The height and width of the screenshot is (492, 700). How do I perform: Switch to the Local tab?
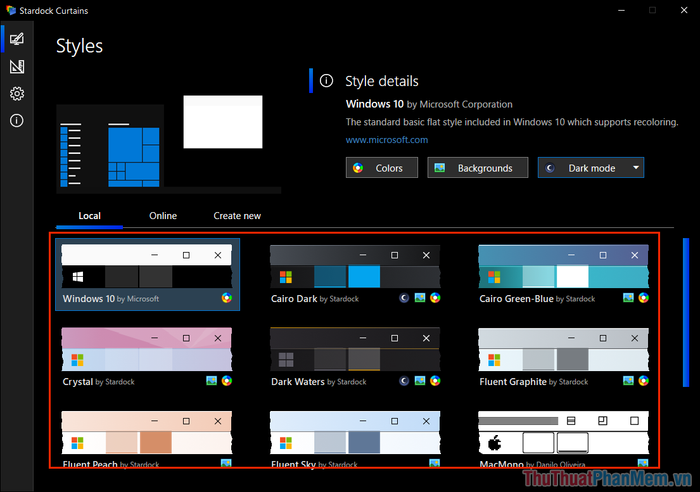(89, 216)
